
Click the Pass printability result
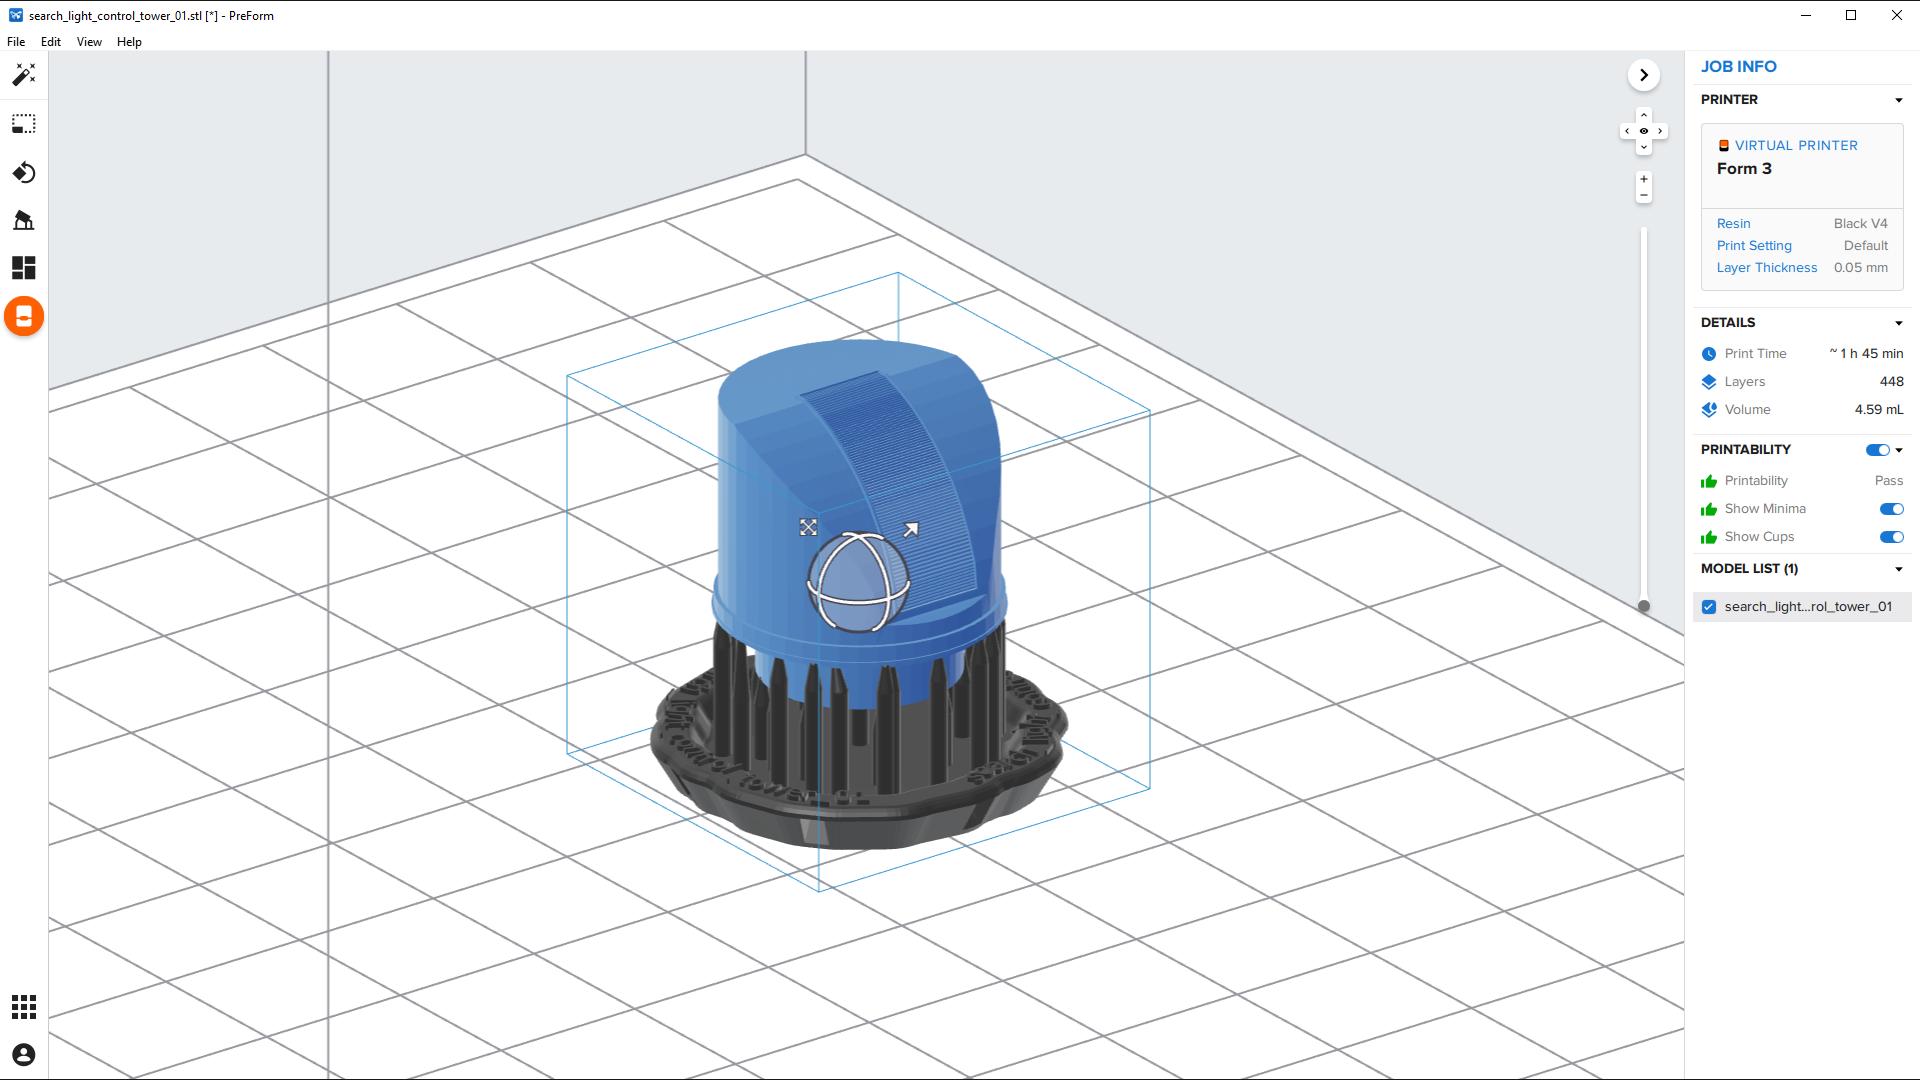pyautogui.click(x=1888, y=481)
